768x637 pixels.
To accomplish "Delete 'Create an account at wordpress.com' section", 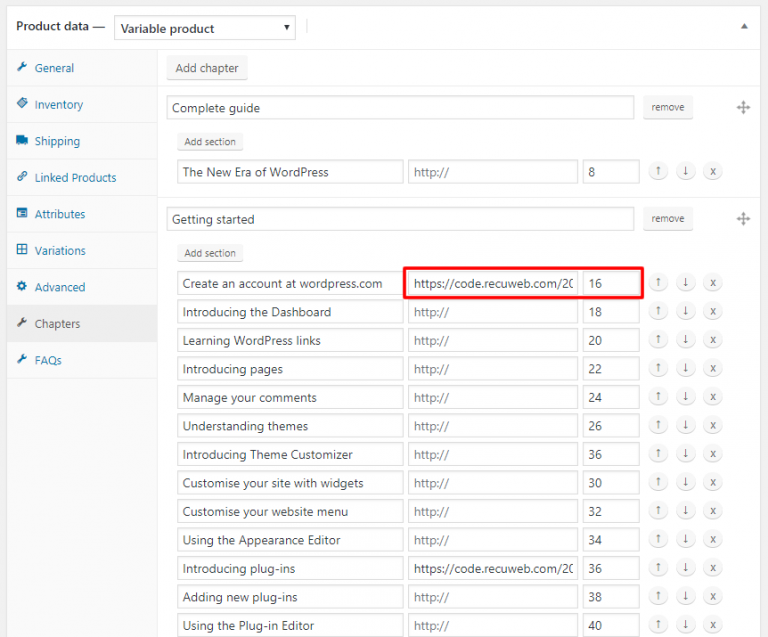I will (x=712, y=284).
